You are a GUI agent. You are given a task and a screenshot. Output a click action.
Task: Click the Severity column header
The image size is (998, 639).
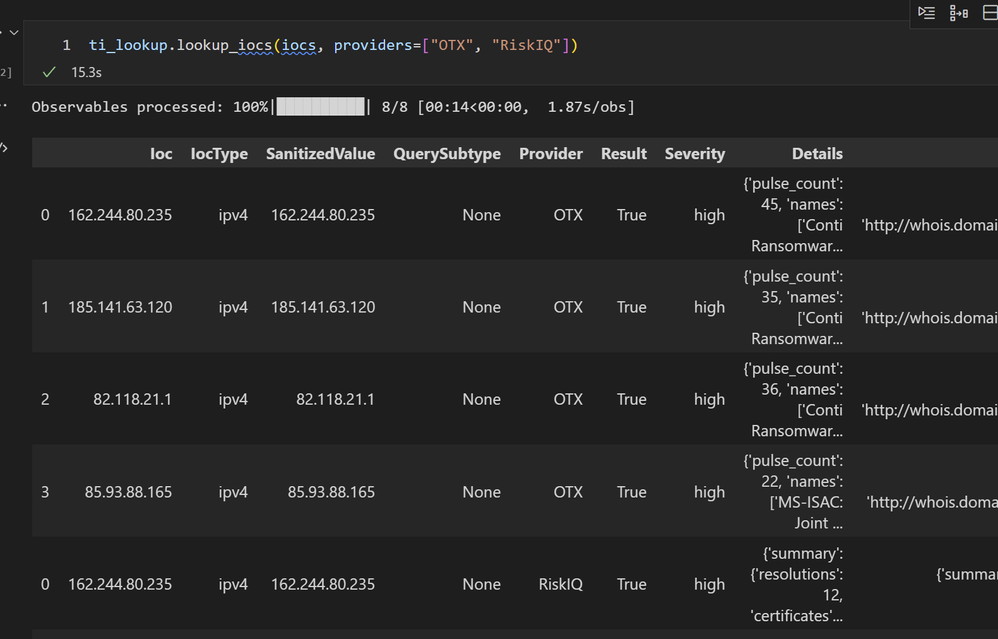(x=694, y=153)
